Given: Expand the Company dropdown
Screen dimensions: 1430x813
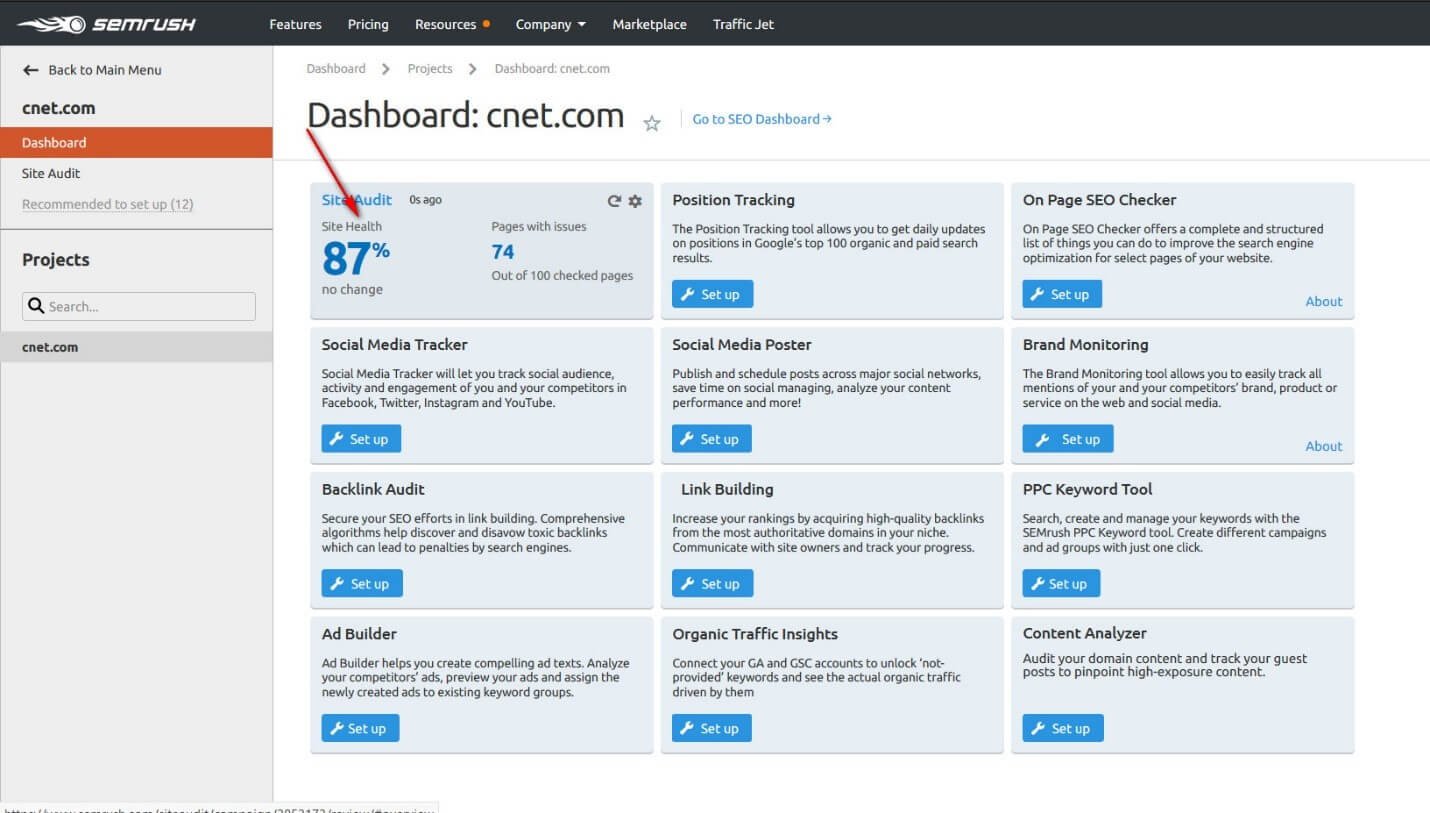Looking at the screenshot, I should pos(551,24).
